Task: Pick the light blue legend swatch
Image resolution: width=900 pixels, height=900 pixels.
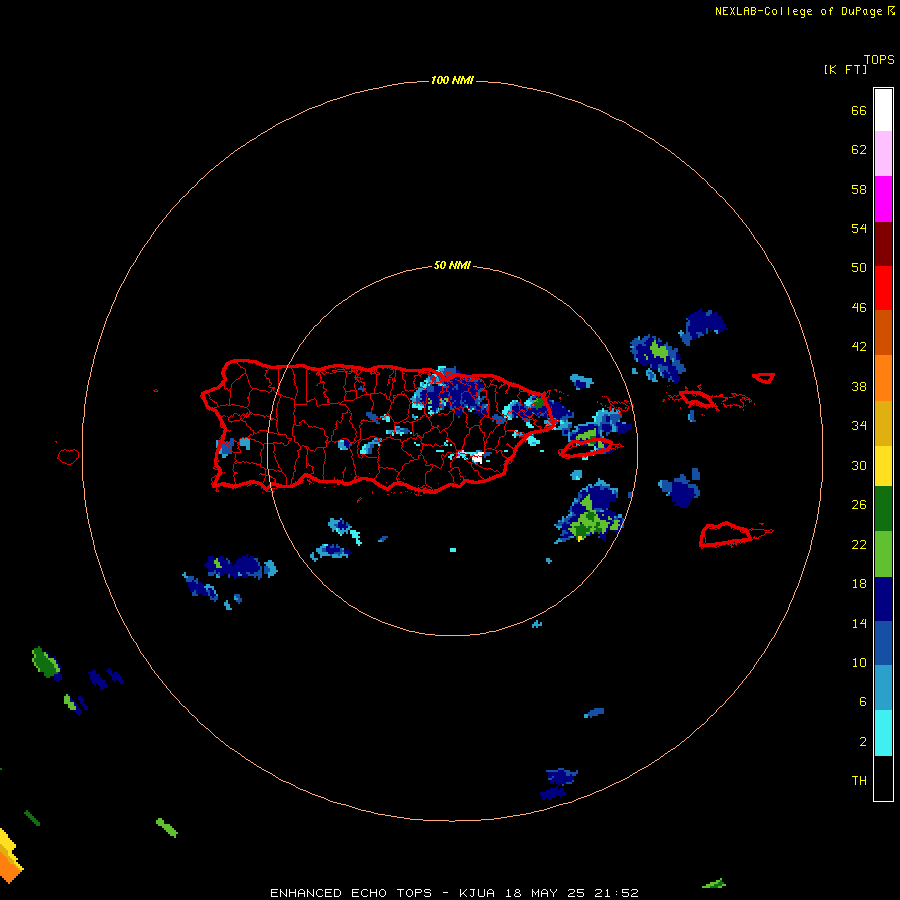Action: tap(883, 688)
